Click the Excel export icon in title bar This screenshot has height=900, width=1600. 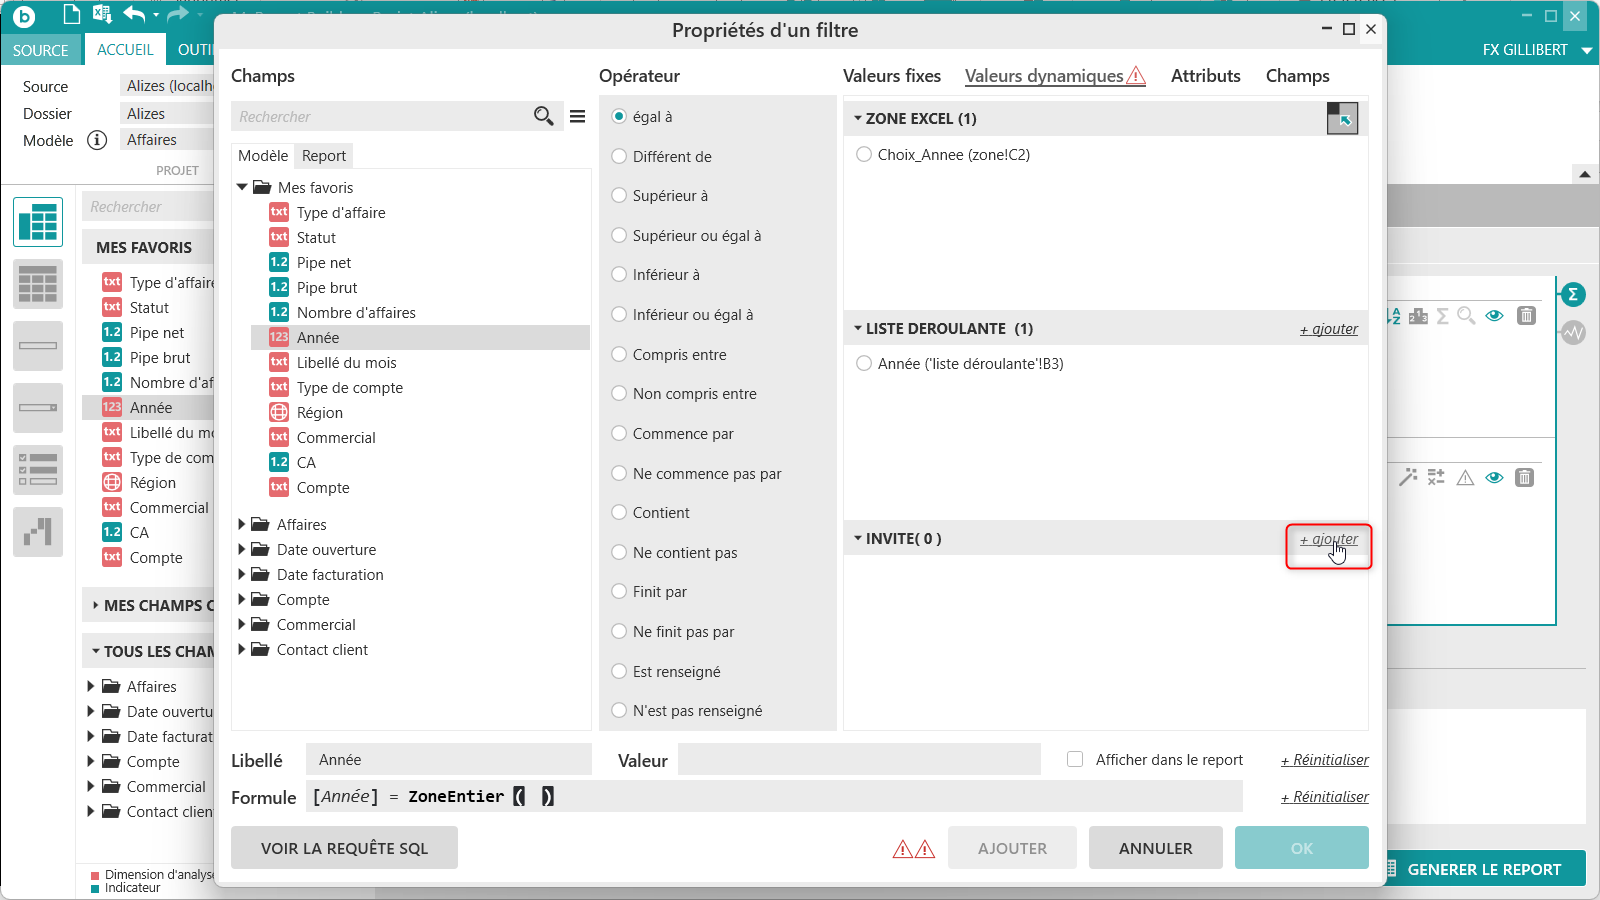point(101,14)
